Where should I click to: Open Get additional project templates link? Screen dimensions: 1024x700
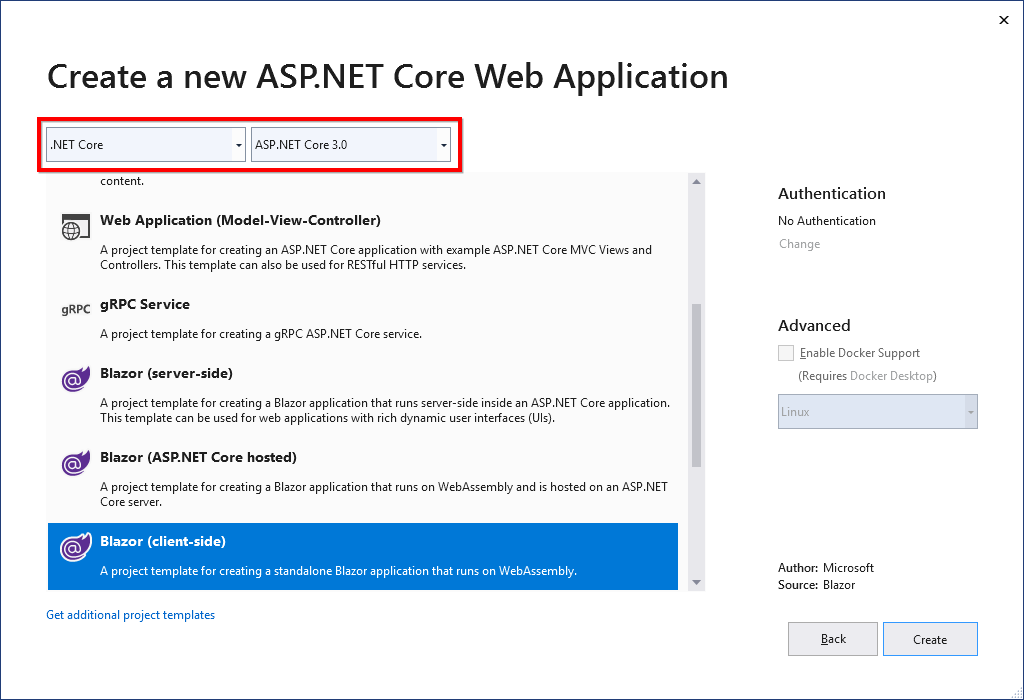click(x=130, y=615)
